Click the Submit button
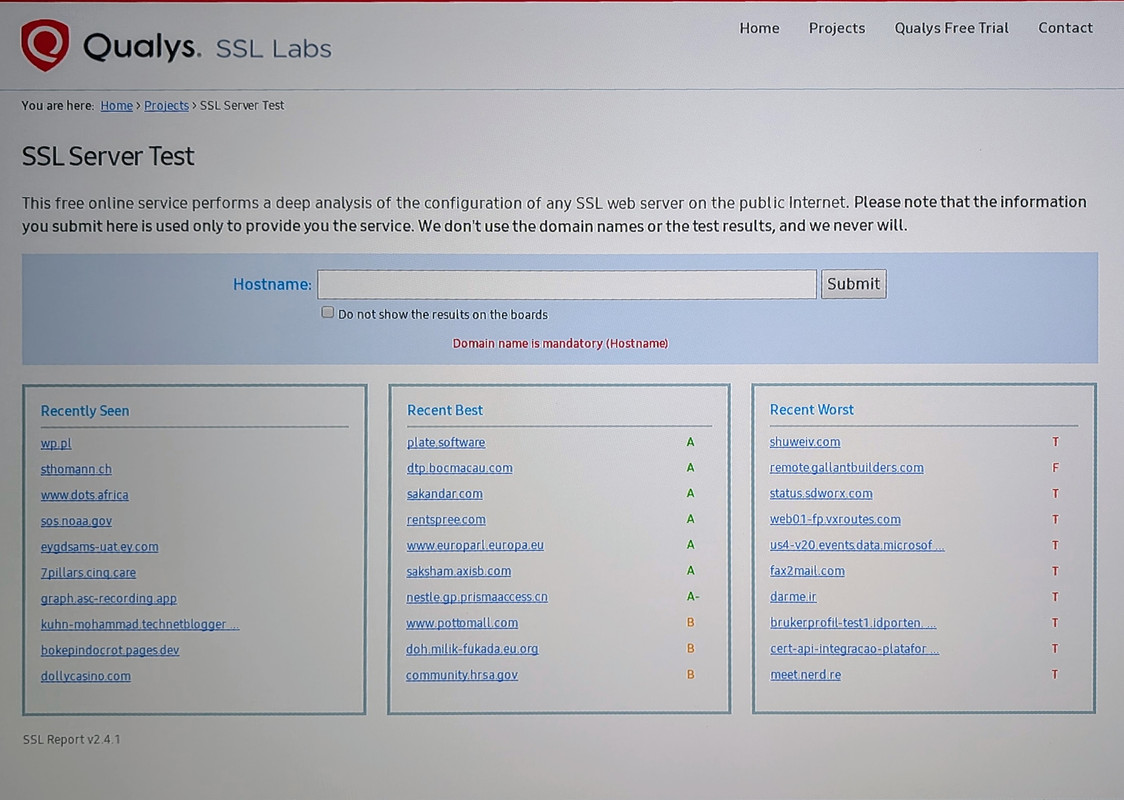 pyautogui.click(x=853, y=284)
